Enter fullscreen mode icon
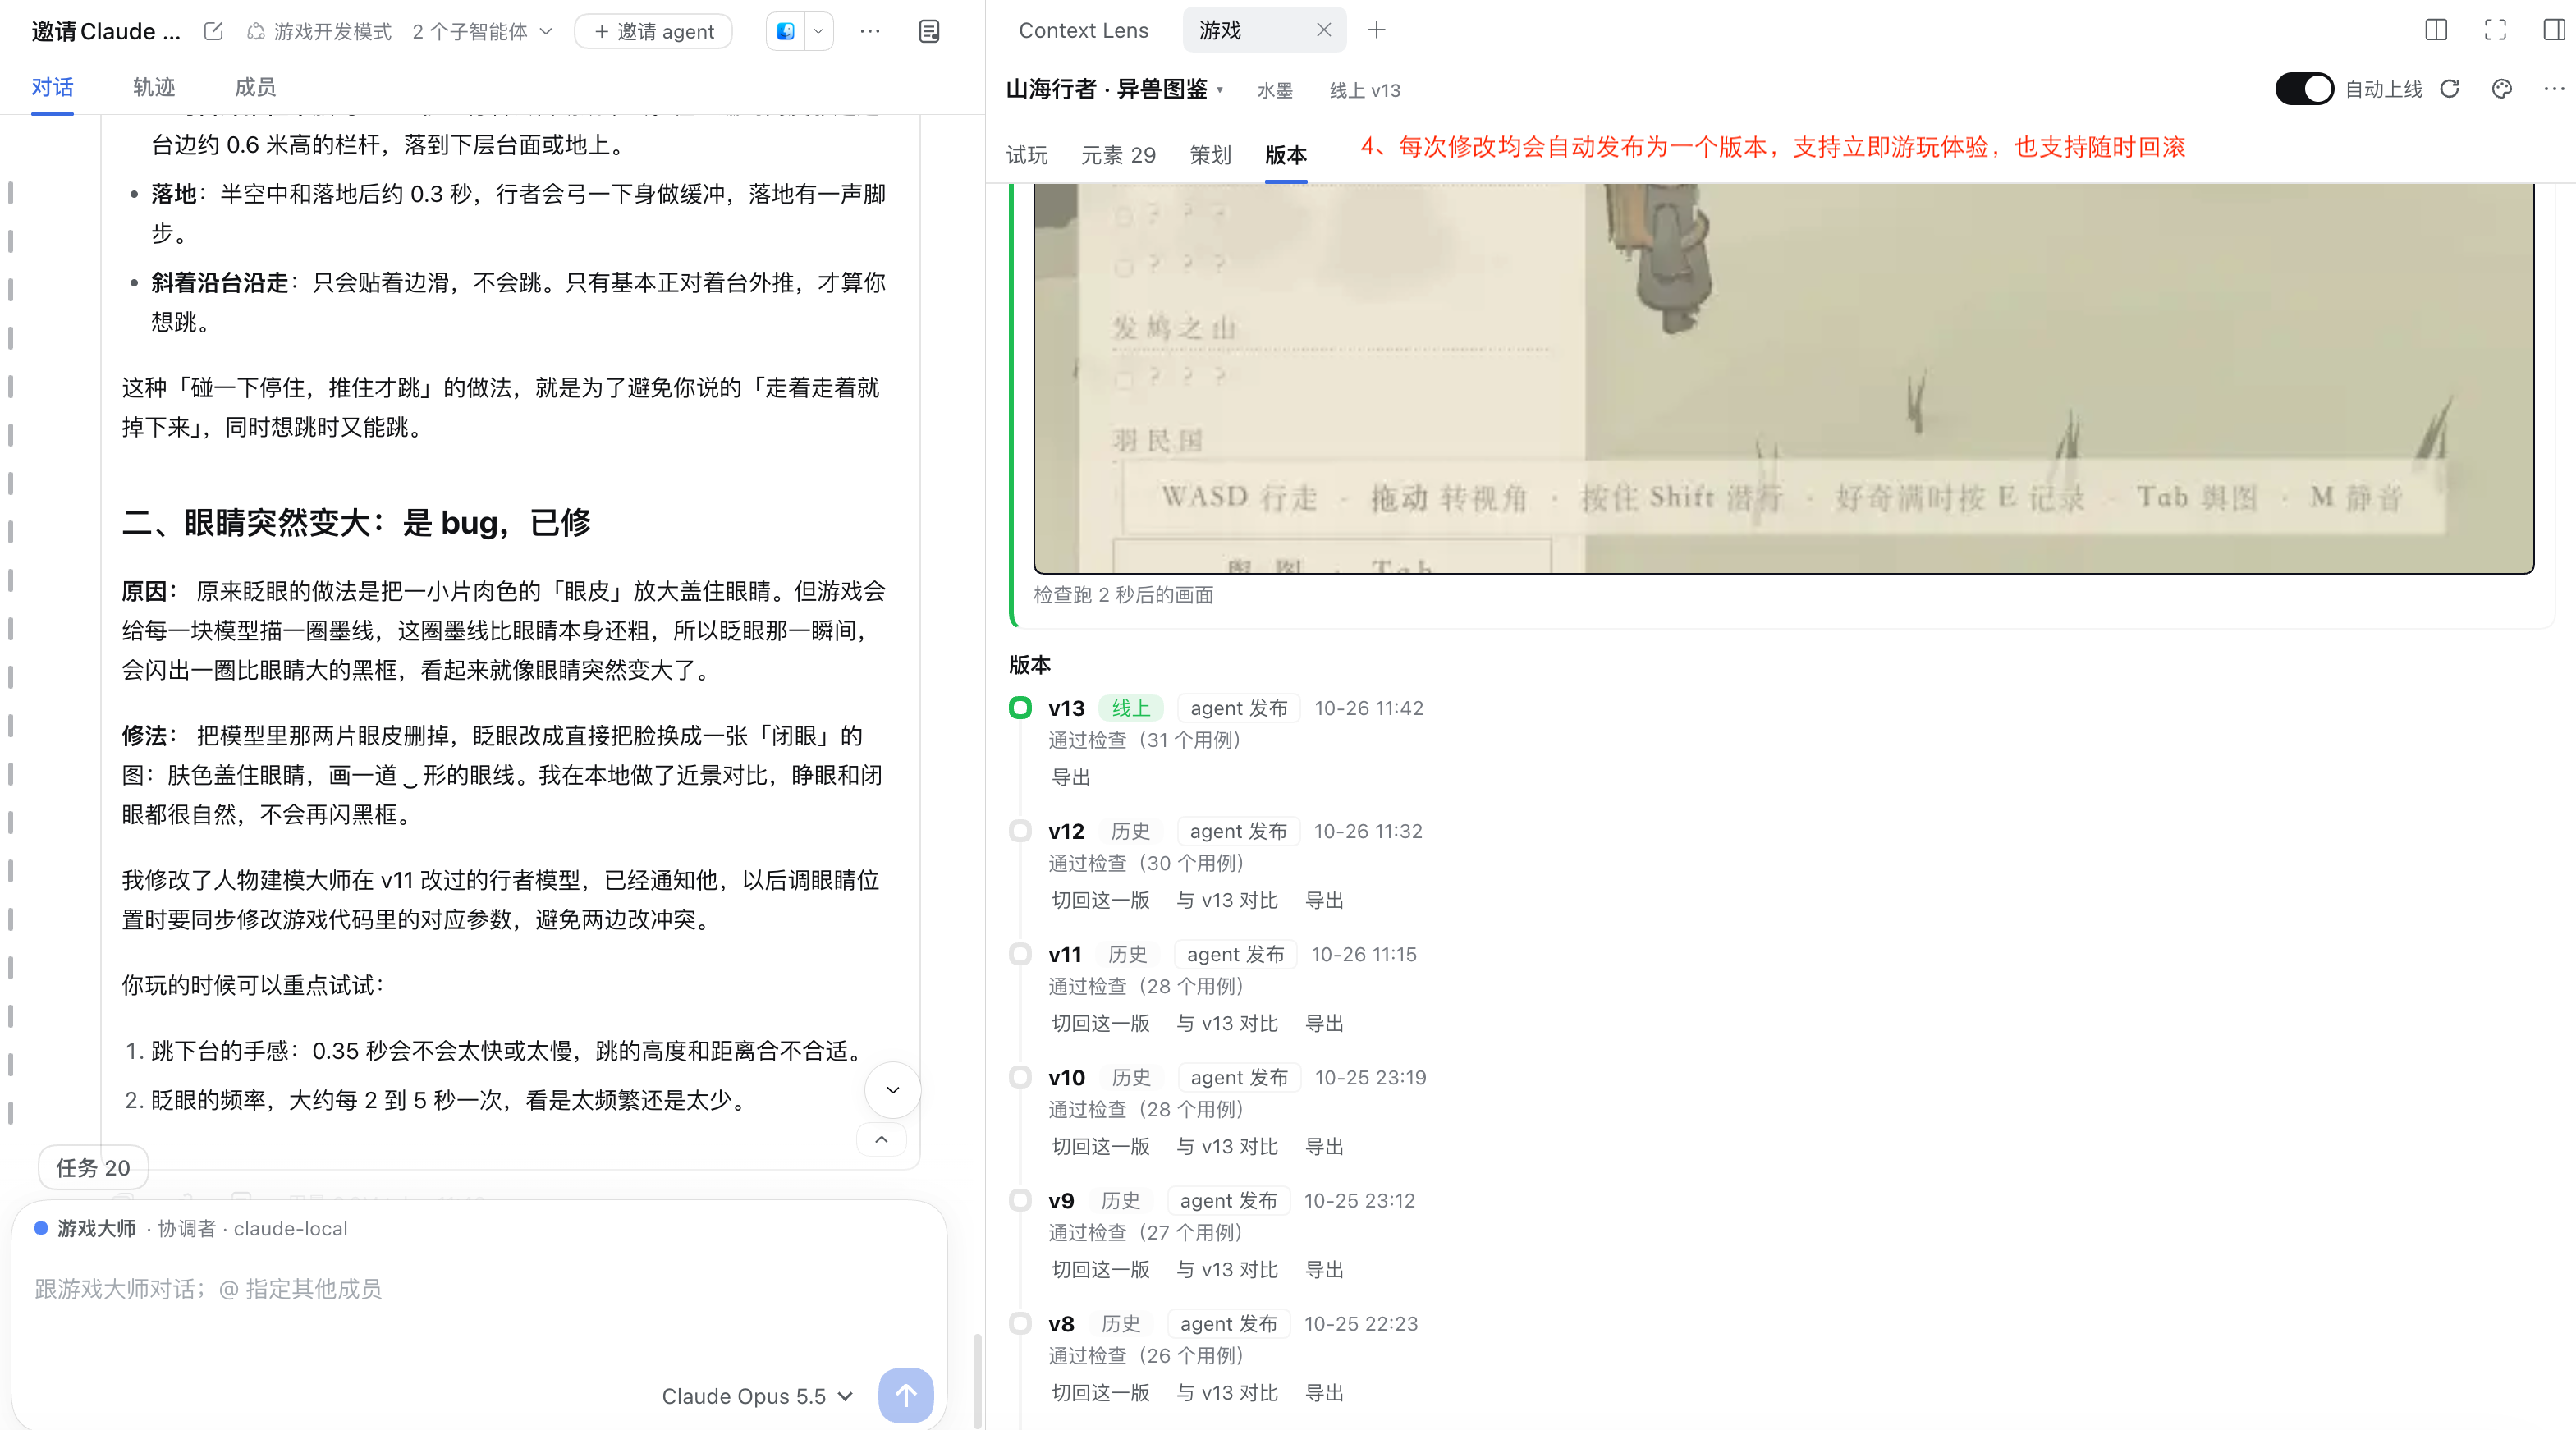This screenshot has height=1430, width=2576. pyautogui.click(x=2495, y=30)
